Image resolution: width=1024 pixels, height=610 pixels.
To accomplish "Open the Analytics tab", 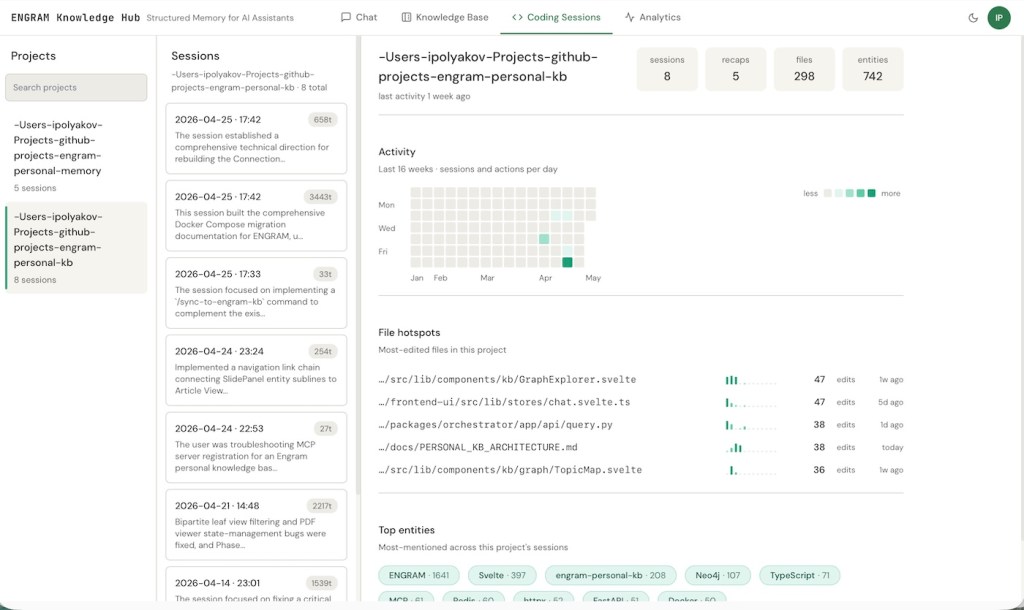I will click(x=652, y=17).
